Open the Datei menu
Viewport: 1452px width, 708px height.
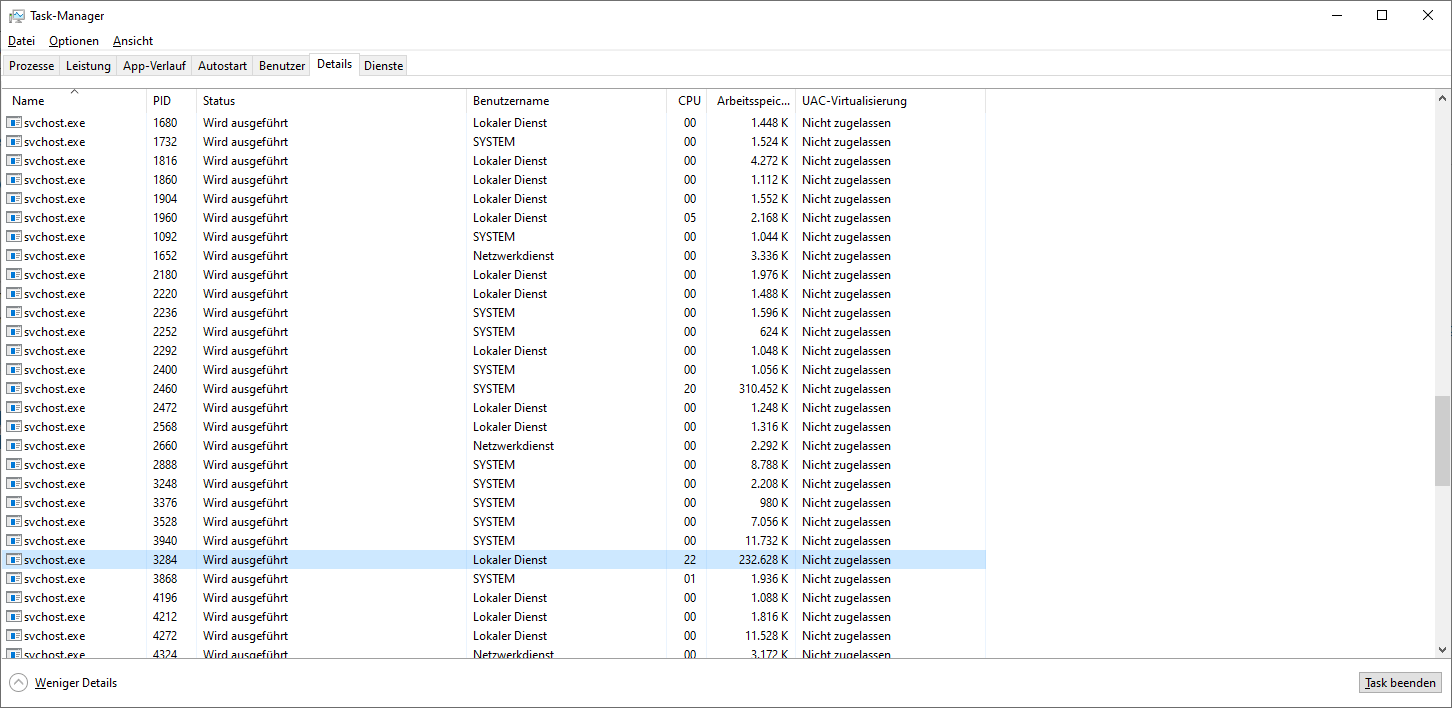tap(21, 41)
